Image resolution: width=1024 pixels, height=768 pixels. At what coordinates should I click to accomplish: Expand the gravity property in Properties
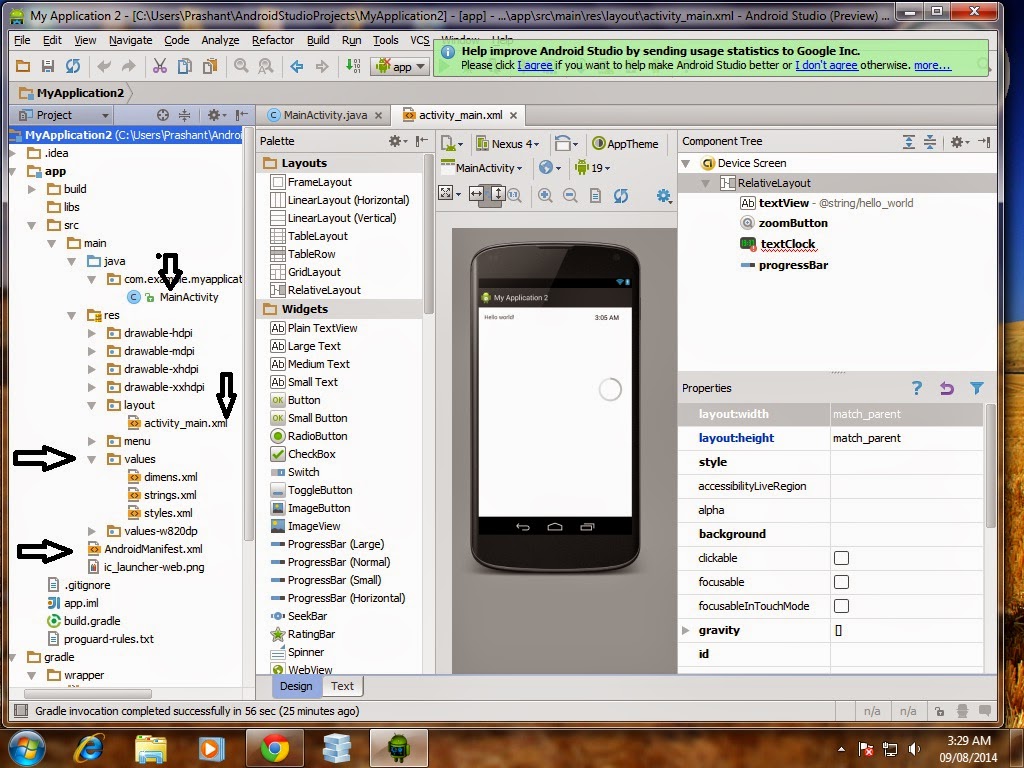point(688,630)
